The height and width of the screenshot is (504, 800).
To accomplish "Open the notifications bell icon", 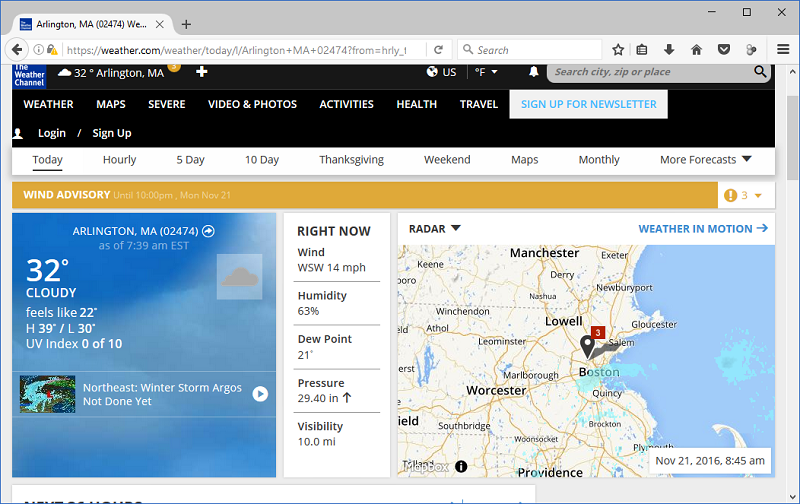I will tap(534, 72).
